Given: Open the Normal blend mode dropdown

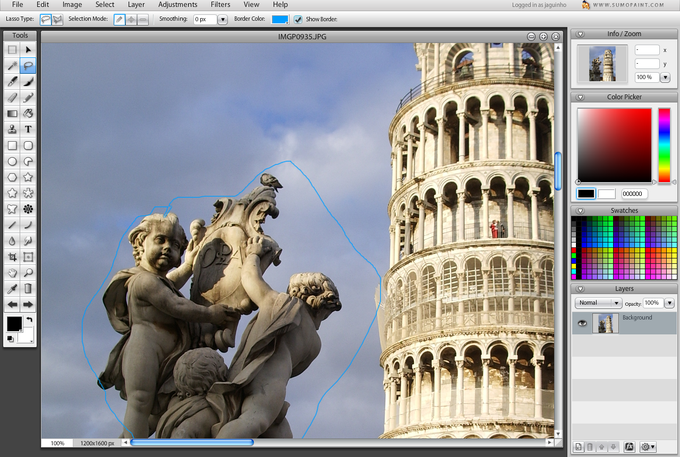Looking at the screenshot, I should pos(598,303).
